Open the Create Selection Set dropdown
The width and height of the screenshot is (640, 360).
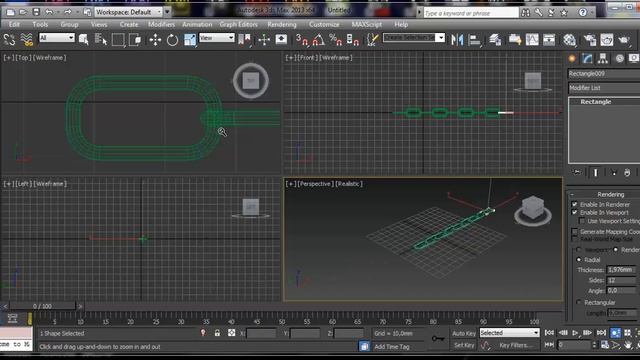(x=413, y=38)
